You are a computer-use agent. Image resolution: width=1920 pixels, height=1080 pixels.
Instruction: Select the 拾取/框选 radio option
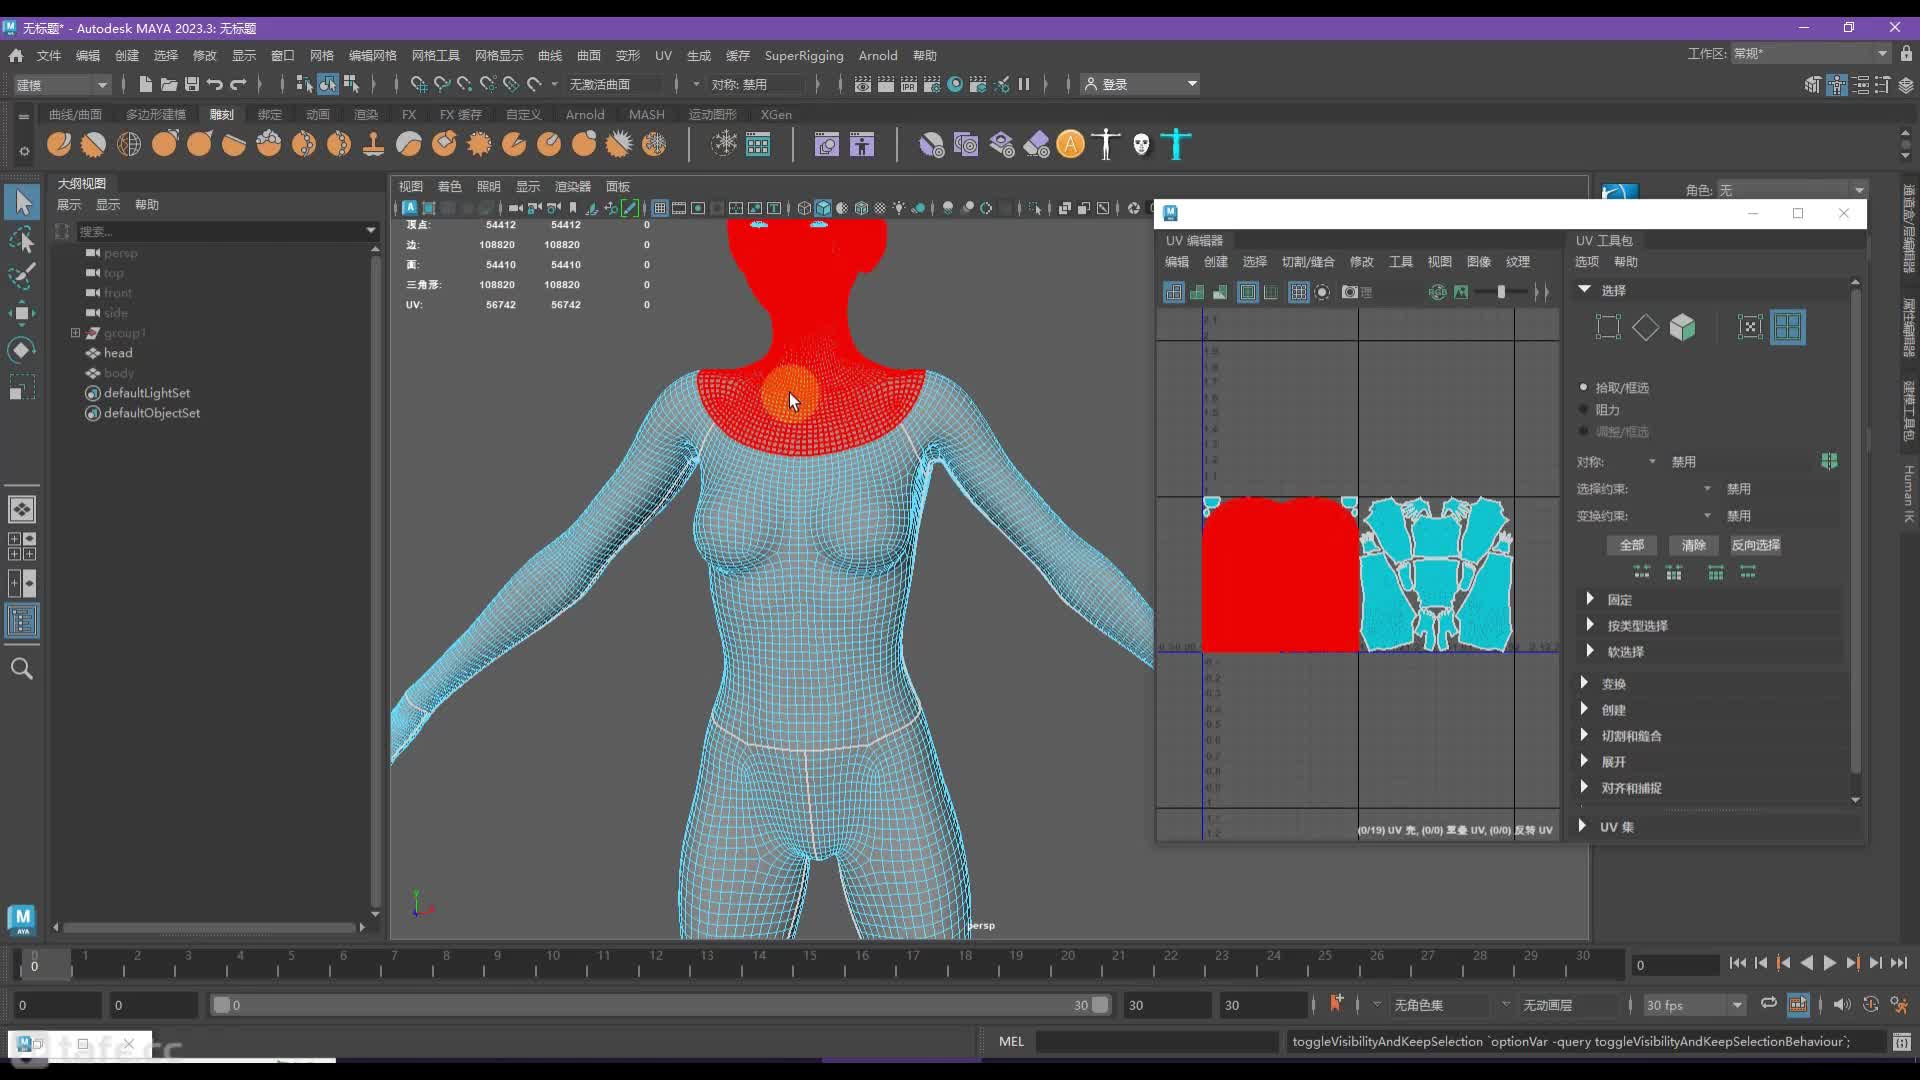coord(1583,387)
